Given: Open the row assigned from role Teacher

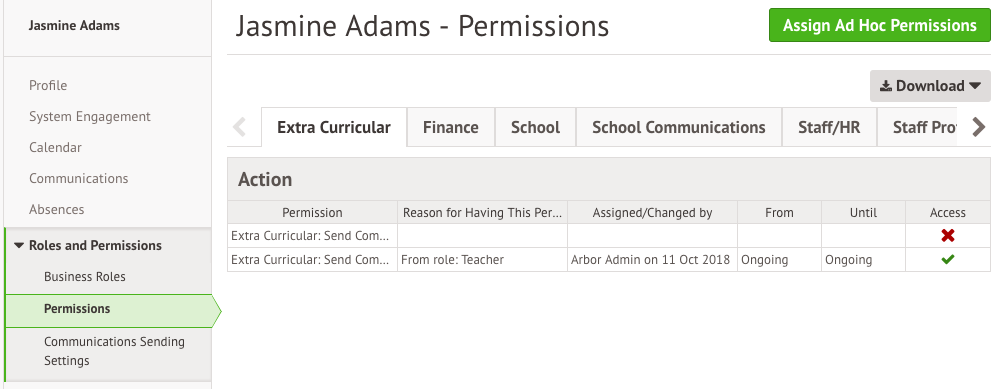Looking at the screenshot, I should tap(608, 259).
